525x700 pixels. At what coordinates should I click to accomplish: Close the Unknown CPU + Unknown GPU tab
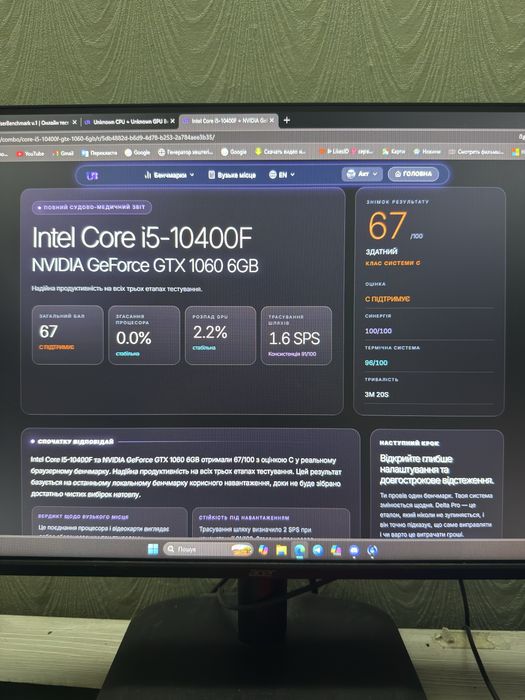[x=172, y=121]
